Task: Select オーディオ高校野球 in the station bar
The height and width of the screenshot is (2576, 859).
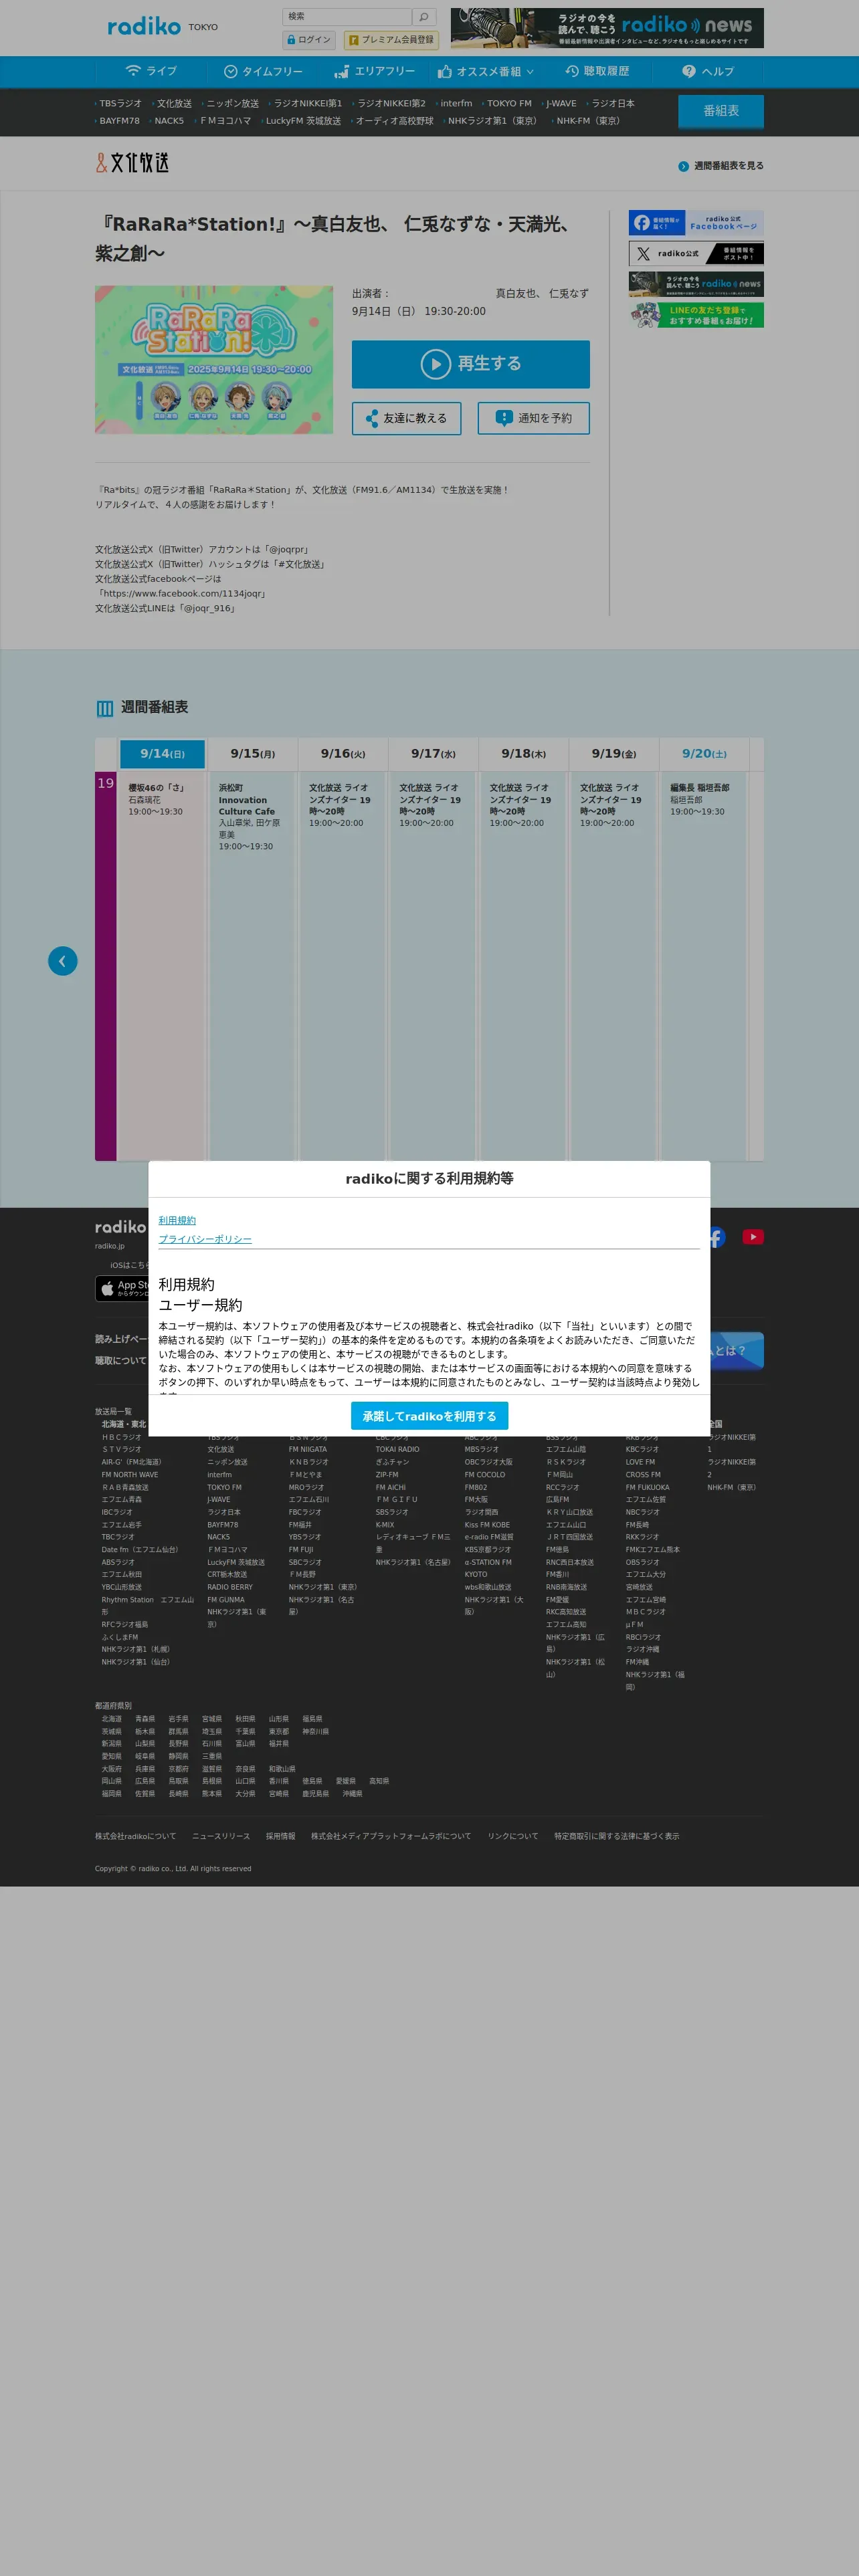Action: point(394,121)
